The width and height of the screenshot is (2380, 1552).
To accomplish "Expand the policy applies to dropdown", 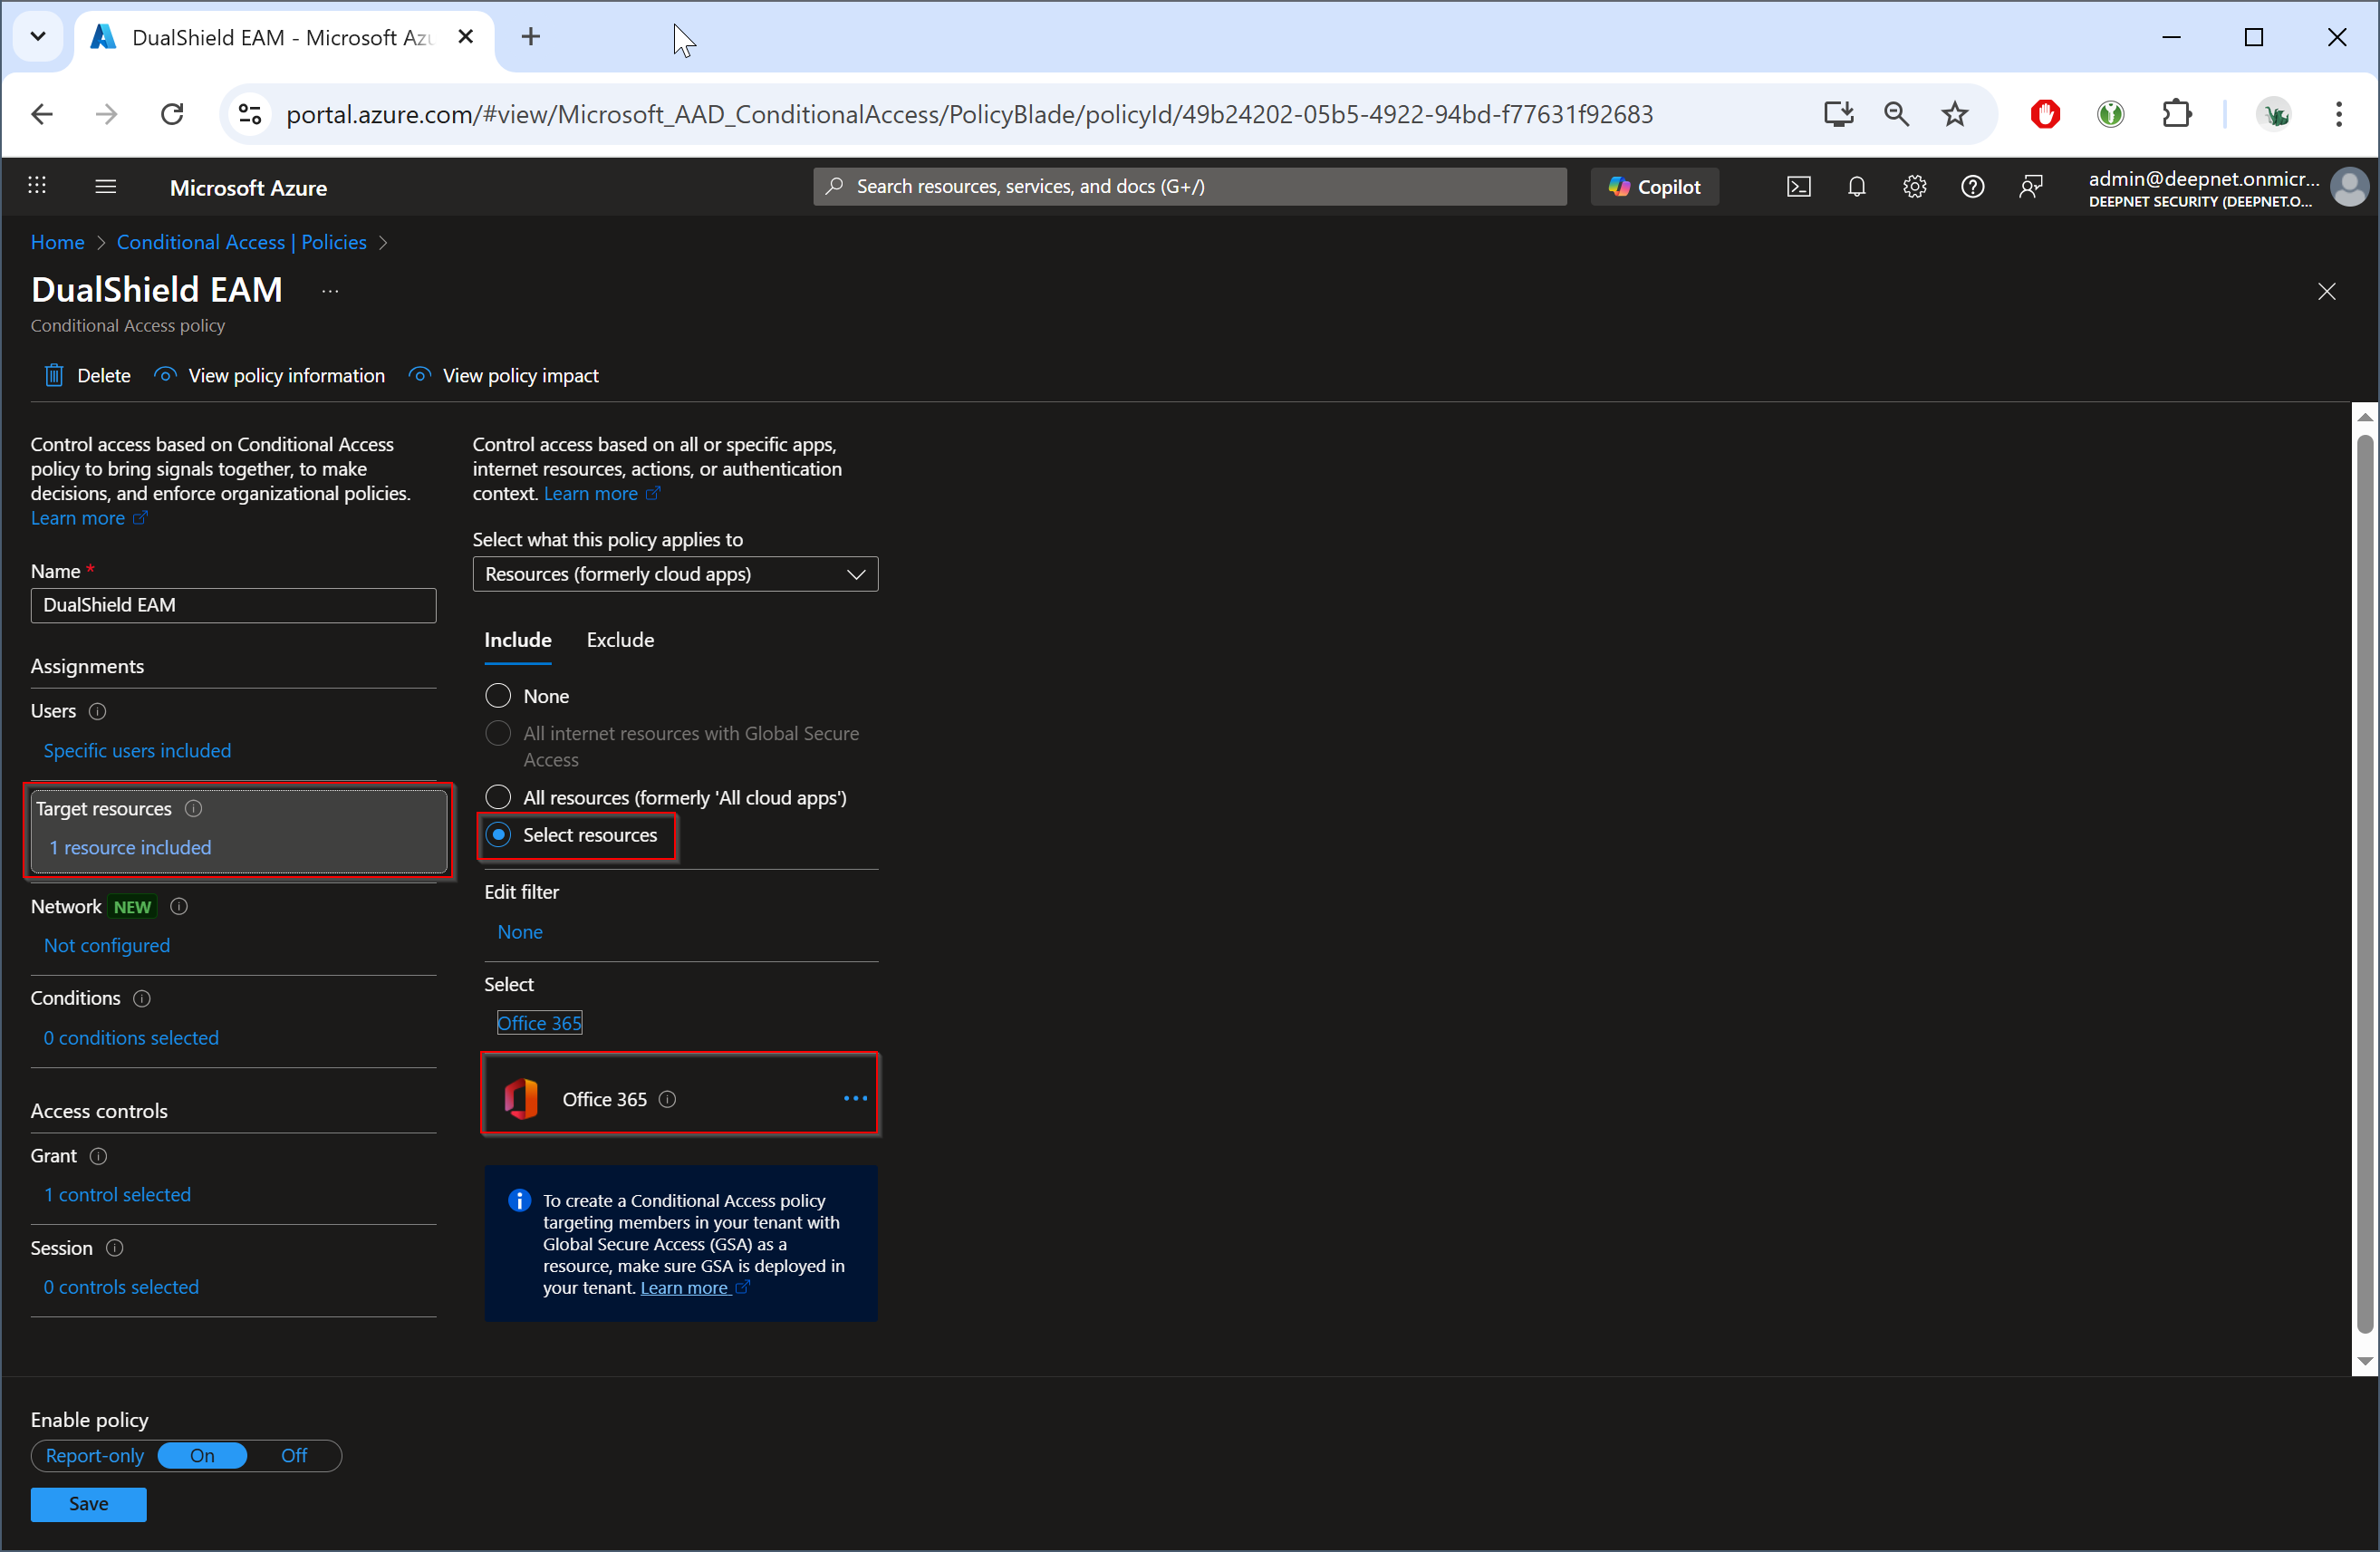I will tap(675, 574).
